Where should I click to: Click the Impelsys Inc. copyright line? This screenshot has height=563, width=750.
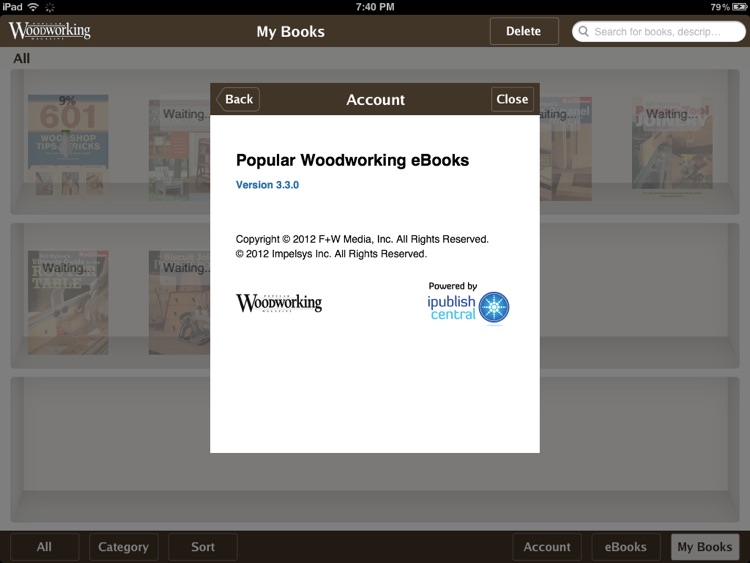(x=331, y=254)
